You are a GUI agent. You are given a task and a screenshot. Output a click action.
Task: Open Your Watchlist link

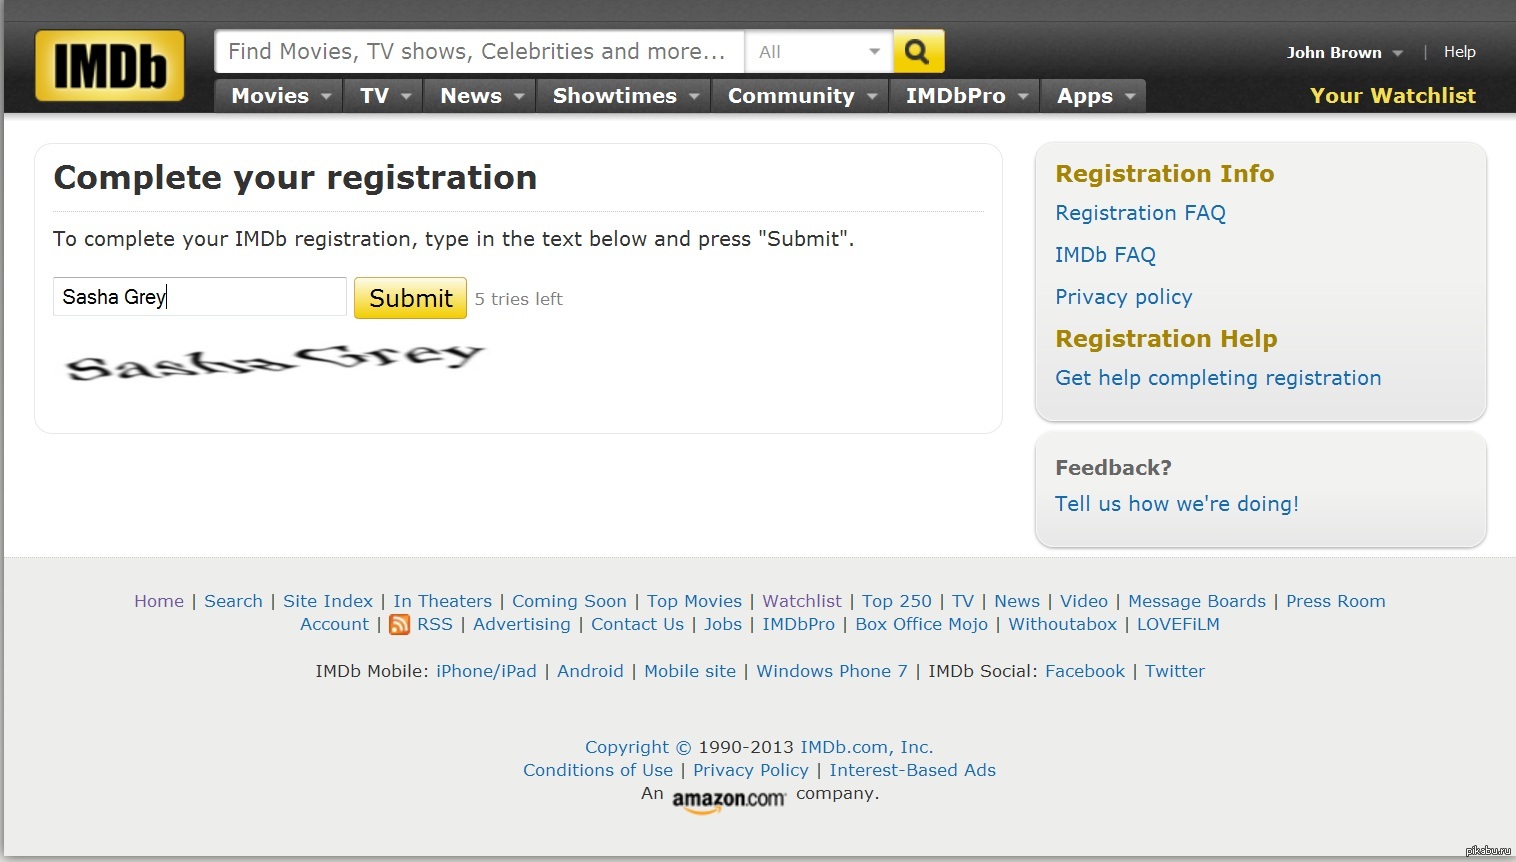1392,96
